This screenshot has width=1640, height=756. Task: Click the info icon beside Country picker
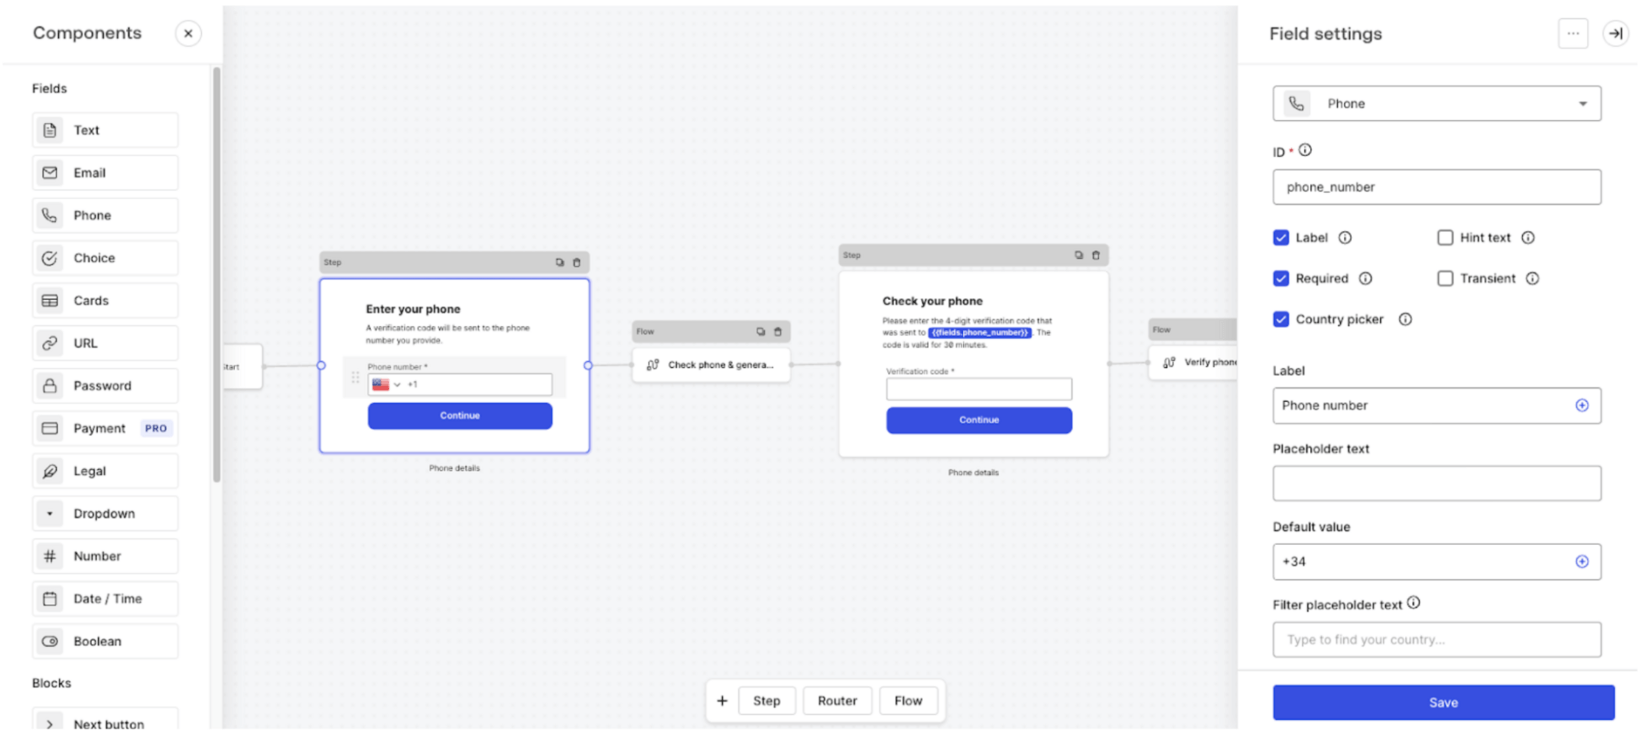pyautogui.click(x=1405, y=319)
